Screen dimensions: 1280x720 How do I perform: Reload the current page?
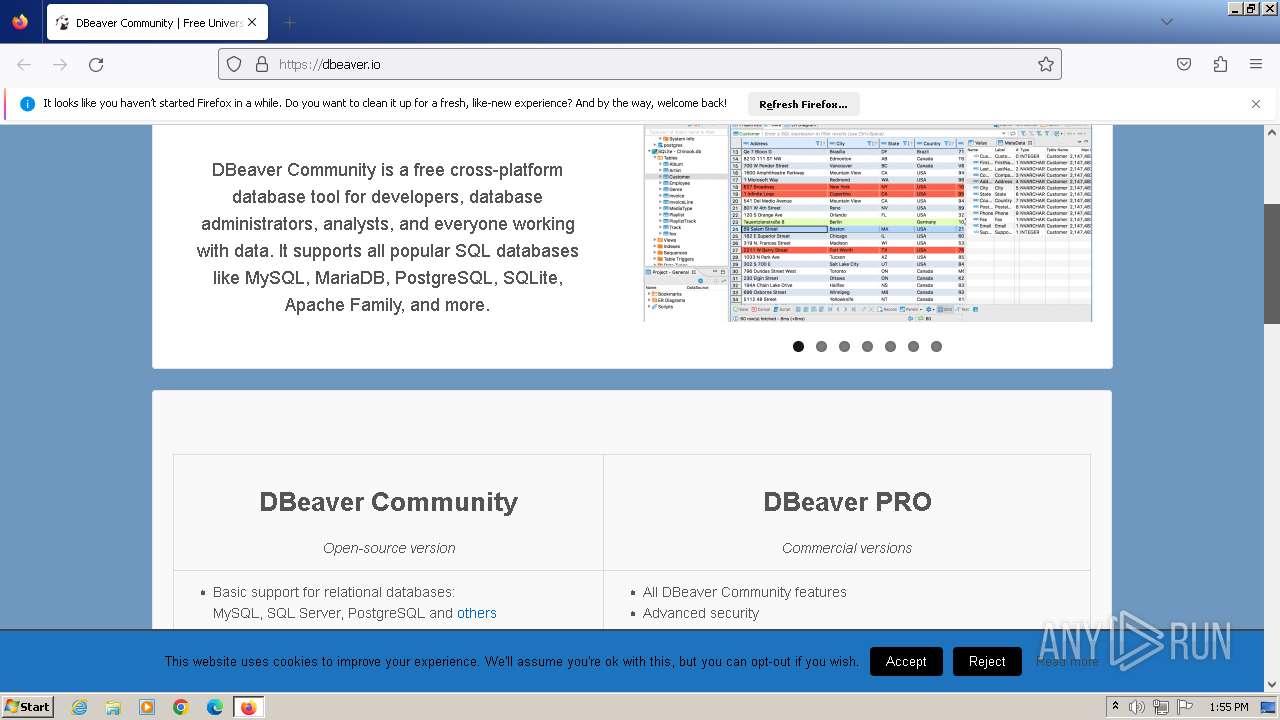pos(96,64)
